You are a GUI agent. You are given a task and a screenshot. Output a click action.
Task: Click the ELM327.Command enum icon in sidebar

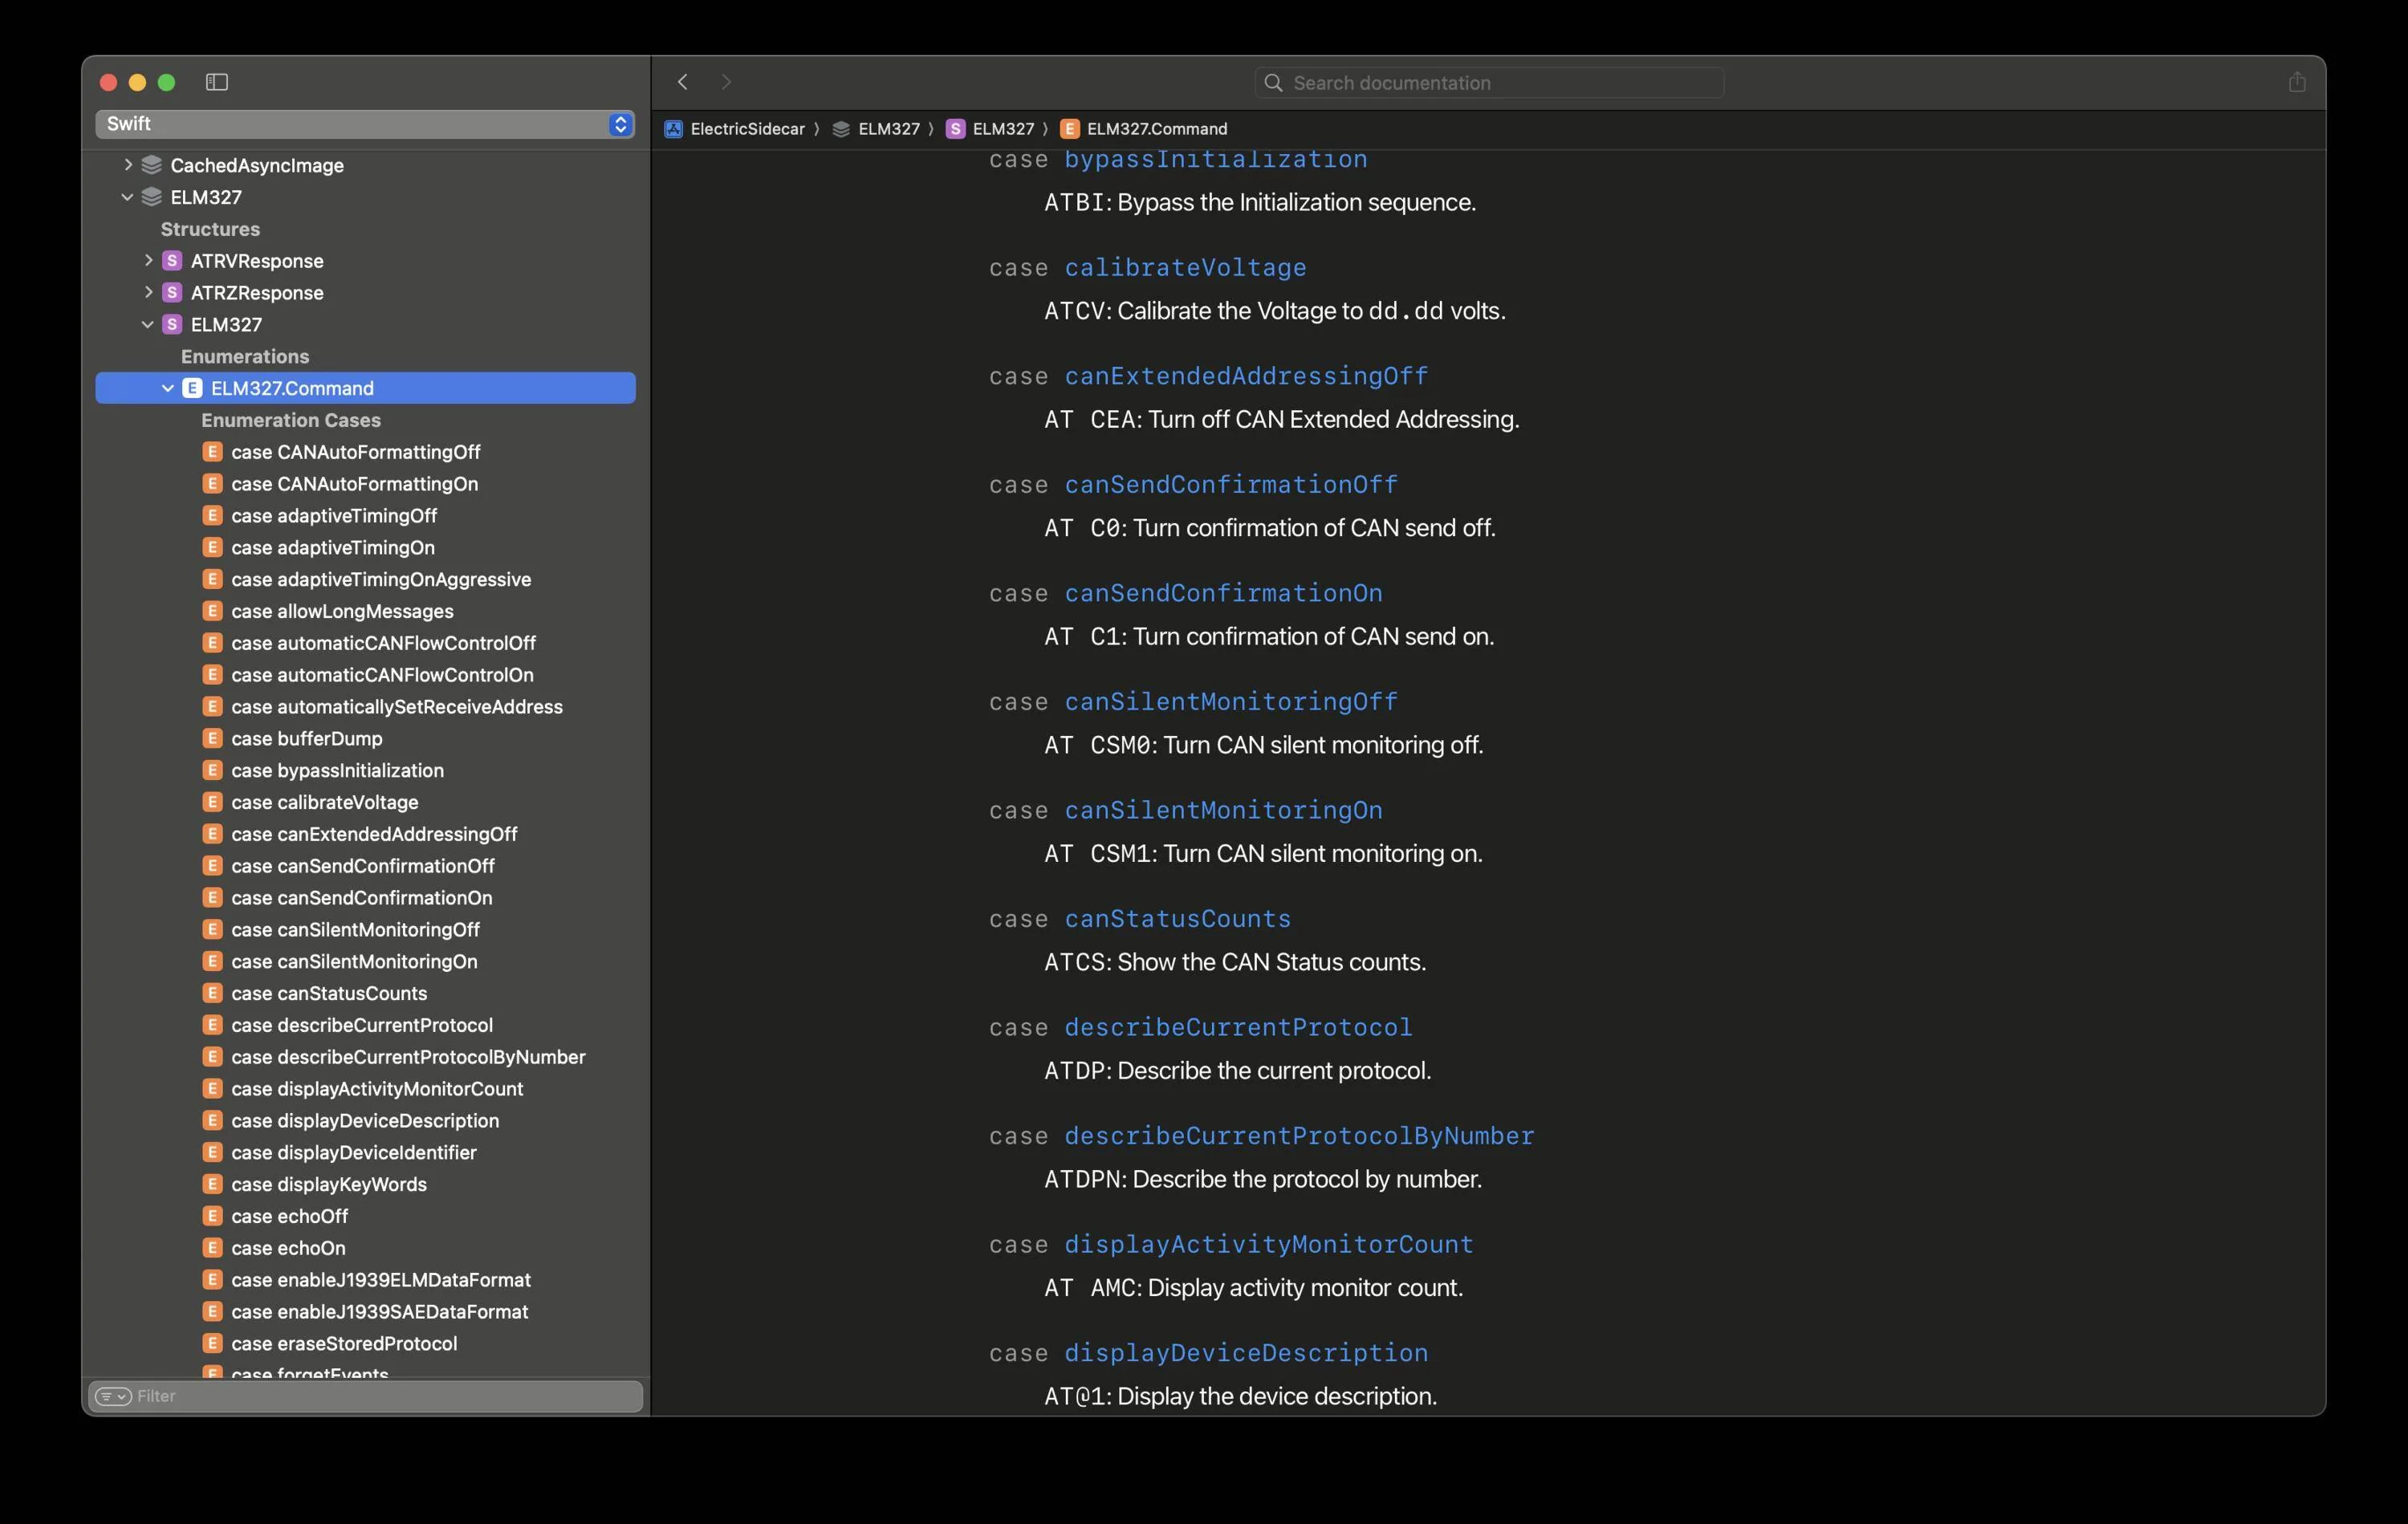point(192,388)
